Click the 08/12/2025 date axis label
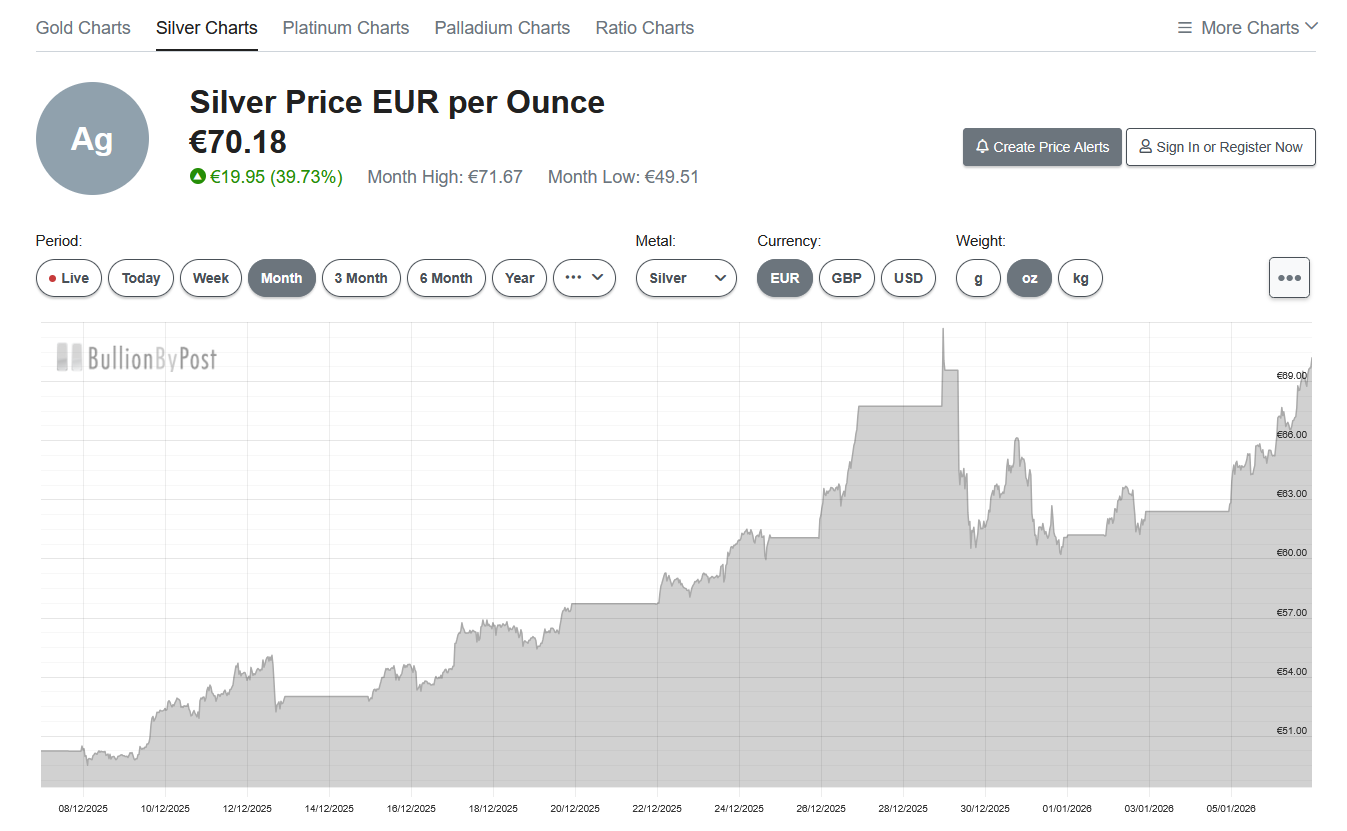Image resolution: width=1347 pixels, height=831 pixels. 83,808
